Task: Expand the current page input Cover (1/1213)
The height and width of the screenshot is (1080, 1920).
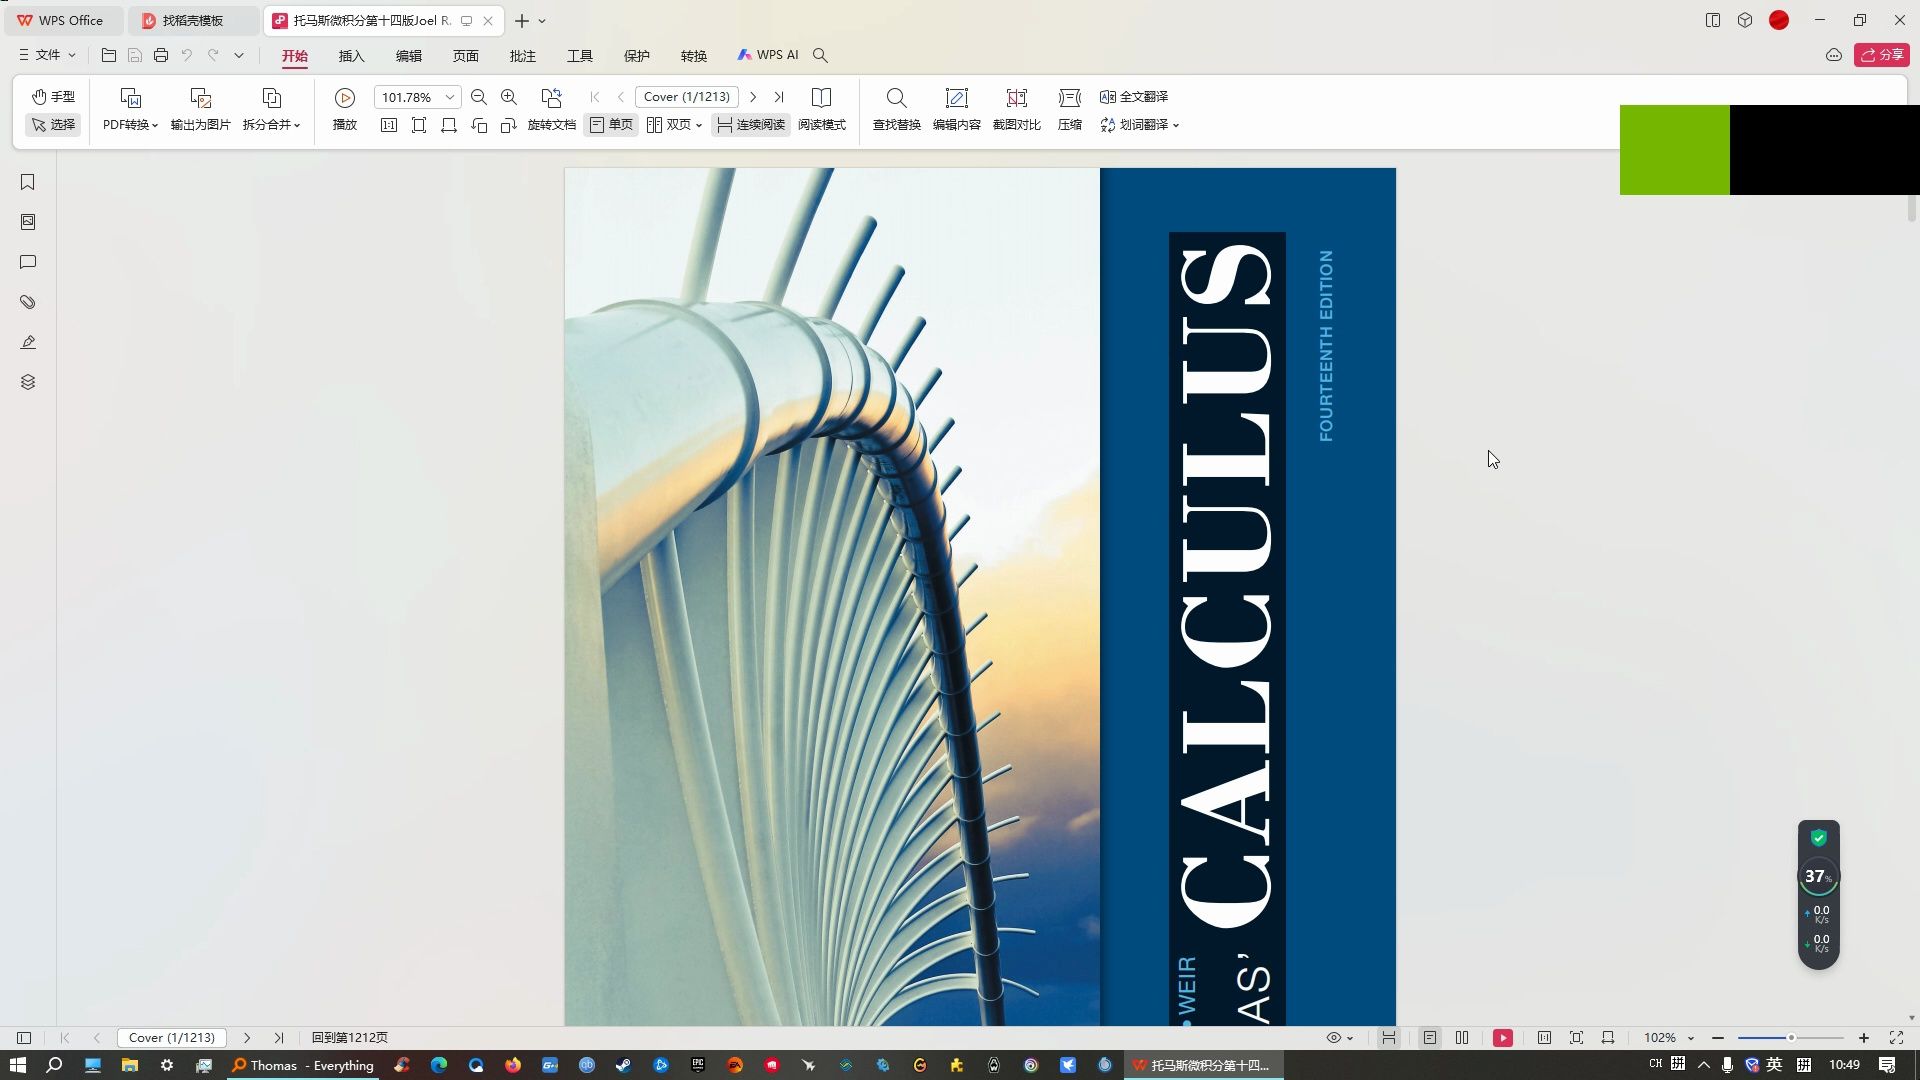Action: 687,96
